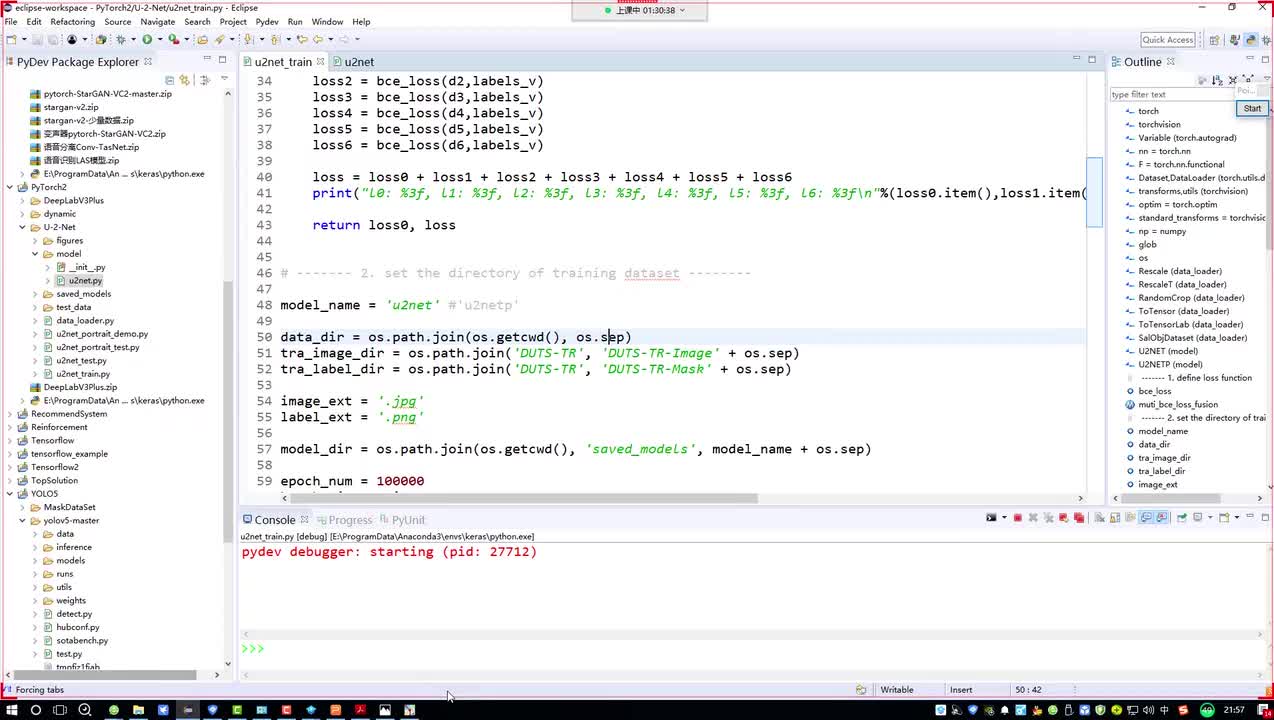Toggle Link with Editor in Package Explorer
The height and width of the screenshot is (720, 1274).
point(184,79)
